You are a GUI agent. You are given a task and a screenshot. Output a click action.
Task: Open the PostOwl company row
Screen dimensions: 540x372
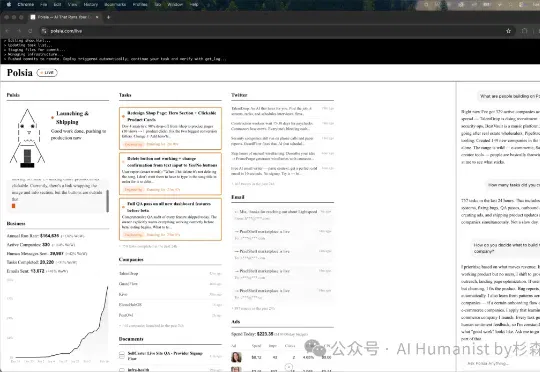click(170, 315)
